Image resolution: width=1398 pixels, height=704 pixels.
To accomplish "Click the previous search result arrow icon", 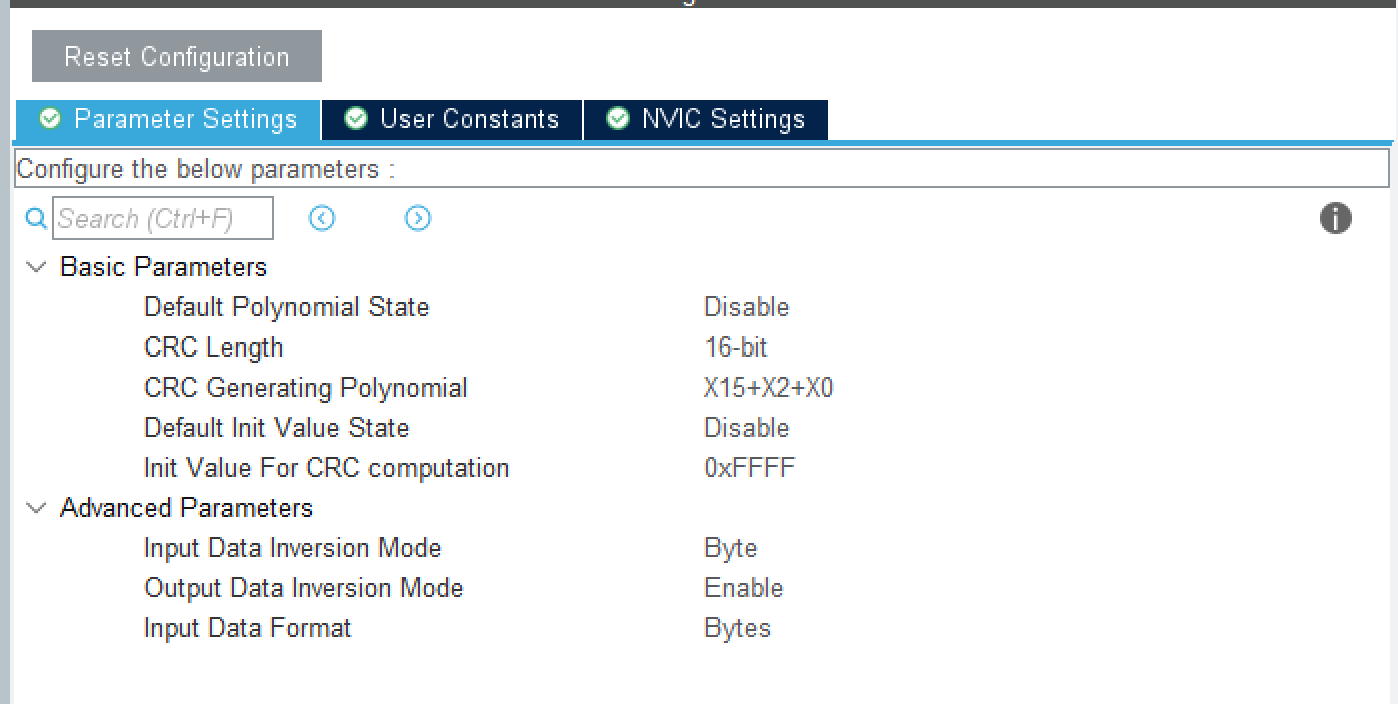I will point(322,218).
